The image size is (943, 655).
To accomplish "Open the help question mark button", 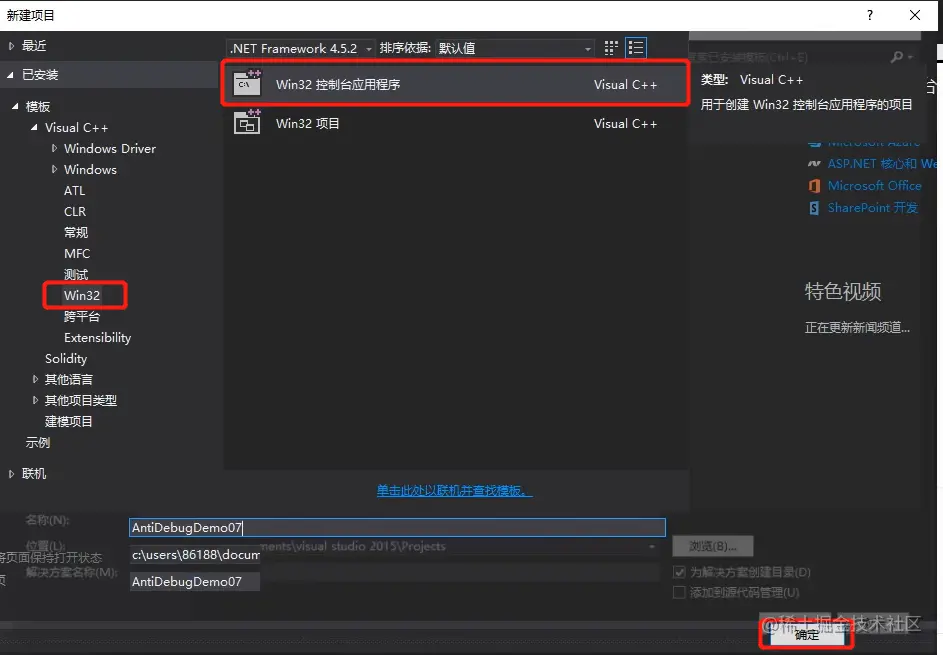I will tap(870, 15).
